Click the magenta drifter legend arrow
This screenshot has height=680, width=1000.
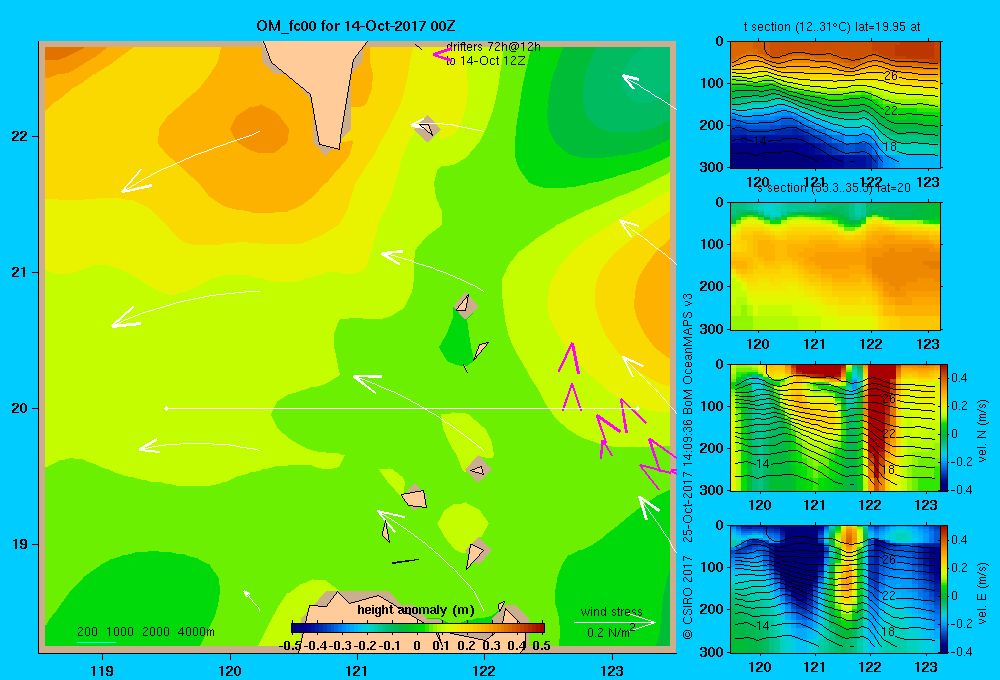pyautogui.click(x=442, y=54)
